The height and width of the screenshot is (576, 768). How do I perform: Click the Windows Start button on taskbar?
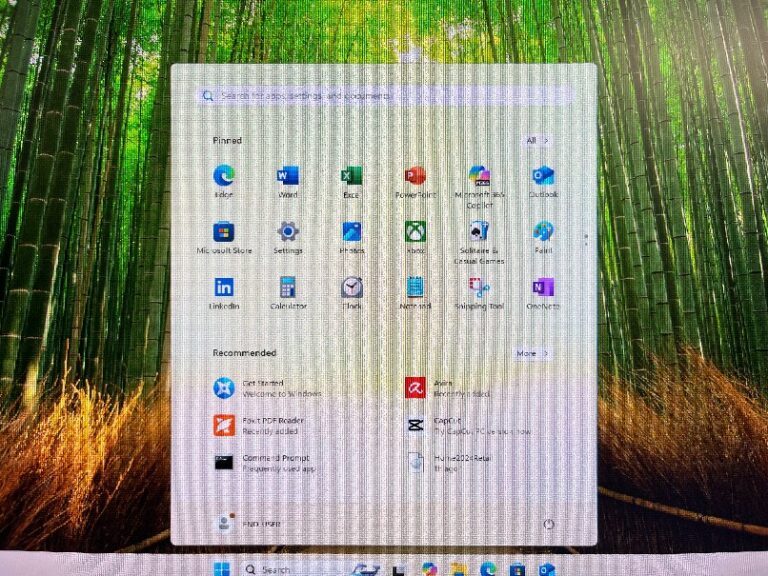220,569
